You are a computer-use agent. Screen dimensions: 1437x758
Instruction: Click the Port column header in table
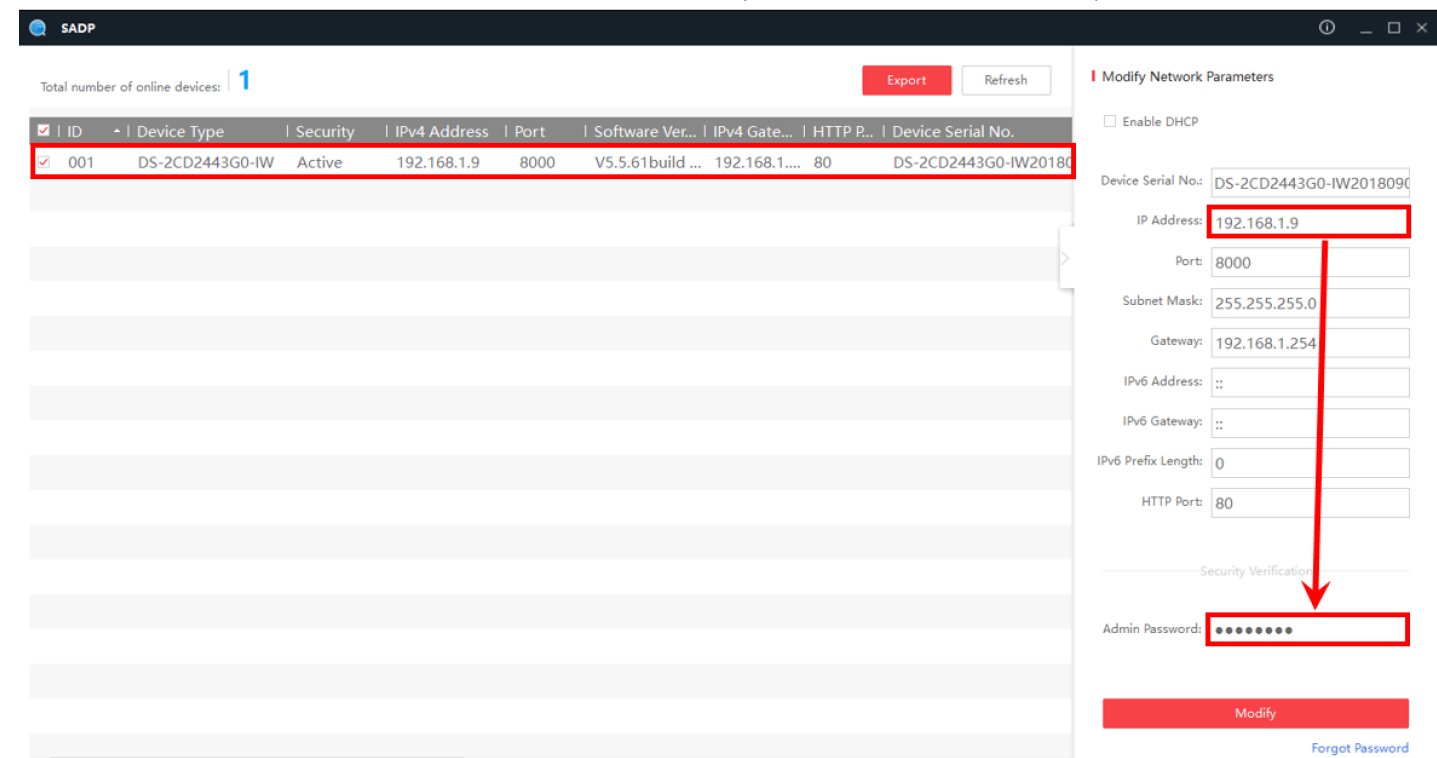pyautogui.click(x=530, y=132)
